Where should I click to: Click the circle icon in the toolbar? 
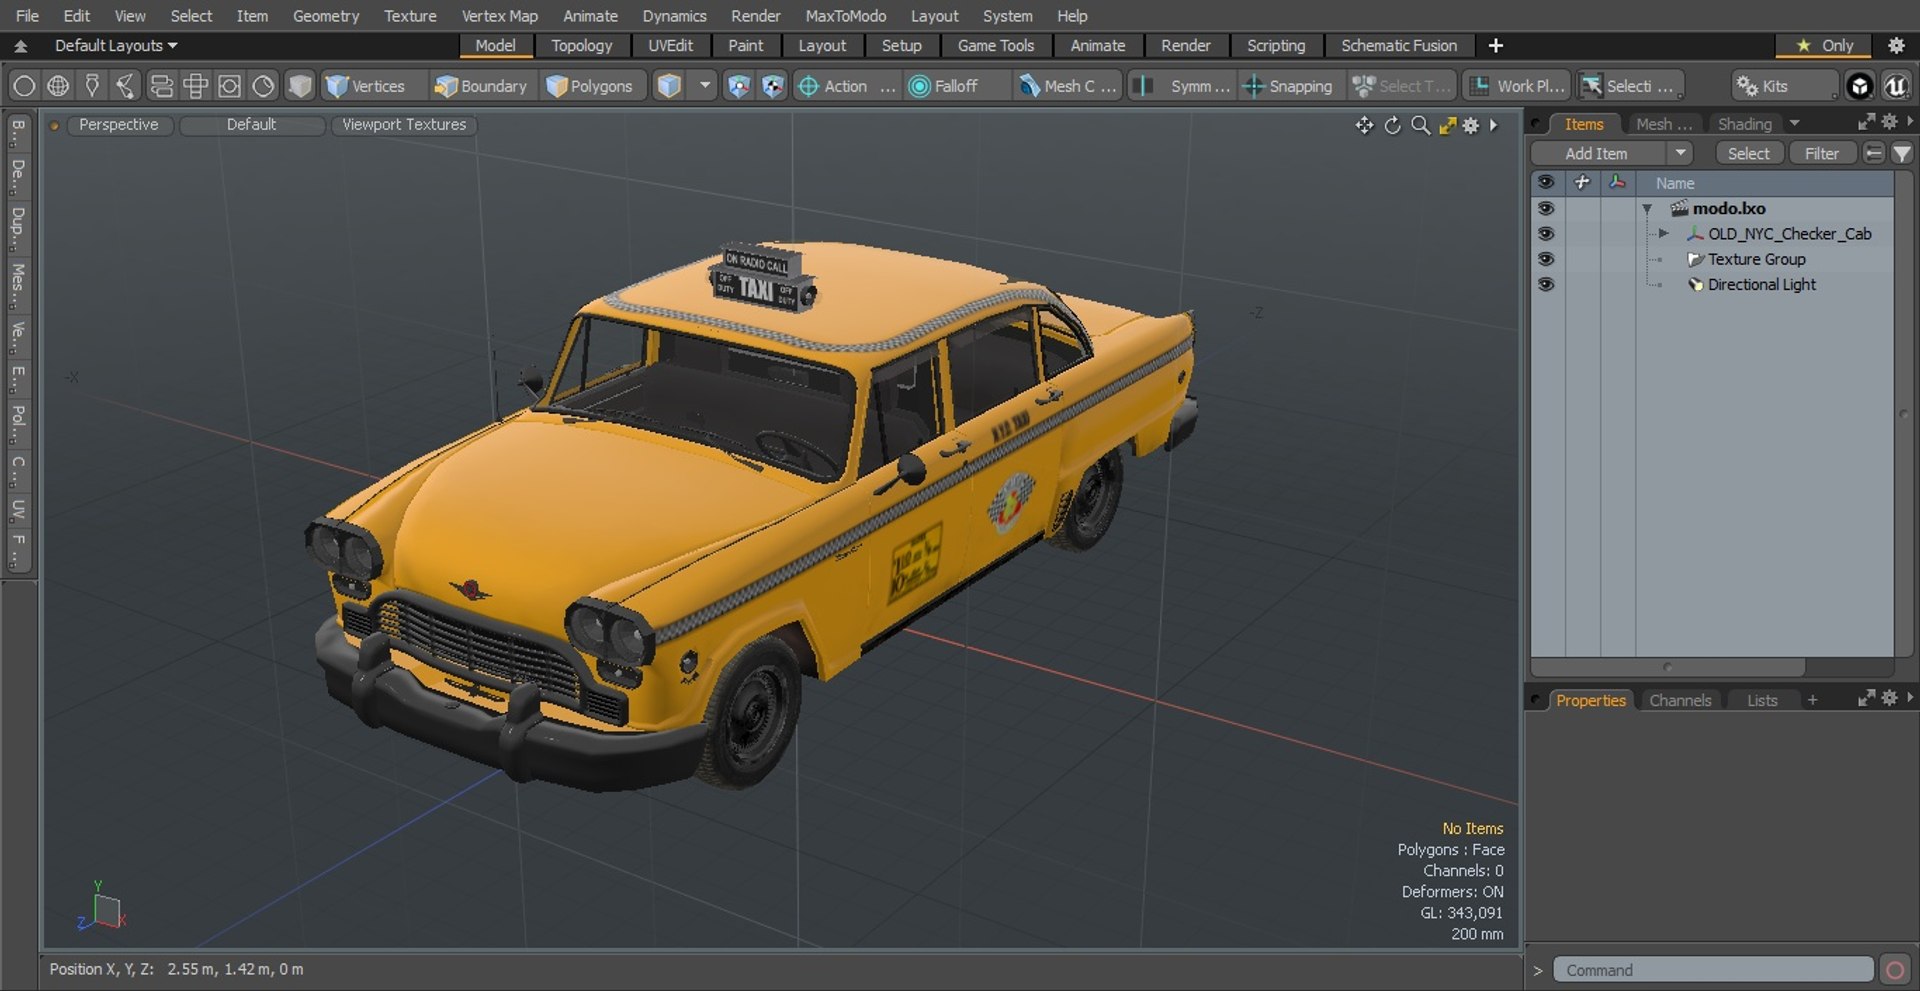click(24, 86)
